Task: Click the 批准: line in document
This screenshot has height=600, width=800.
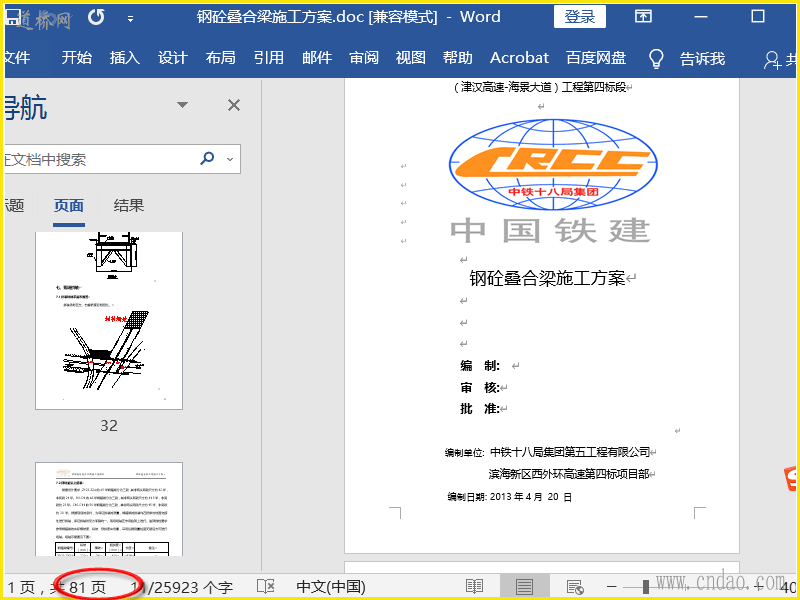Action: coord(480,409)
